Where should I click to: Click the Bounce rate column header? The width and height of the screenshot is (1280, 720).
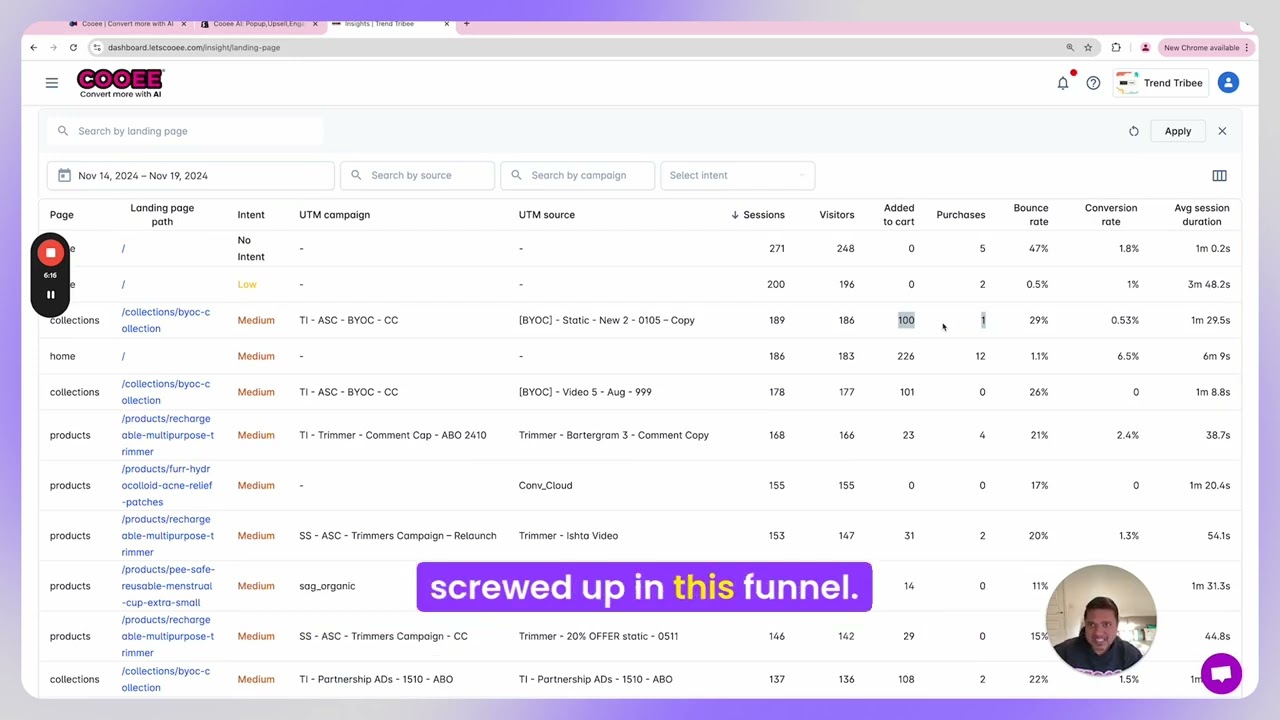[1031, 215]
